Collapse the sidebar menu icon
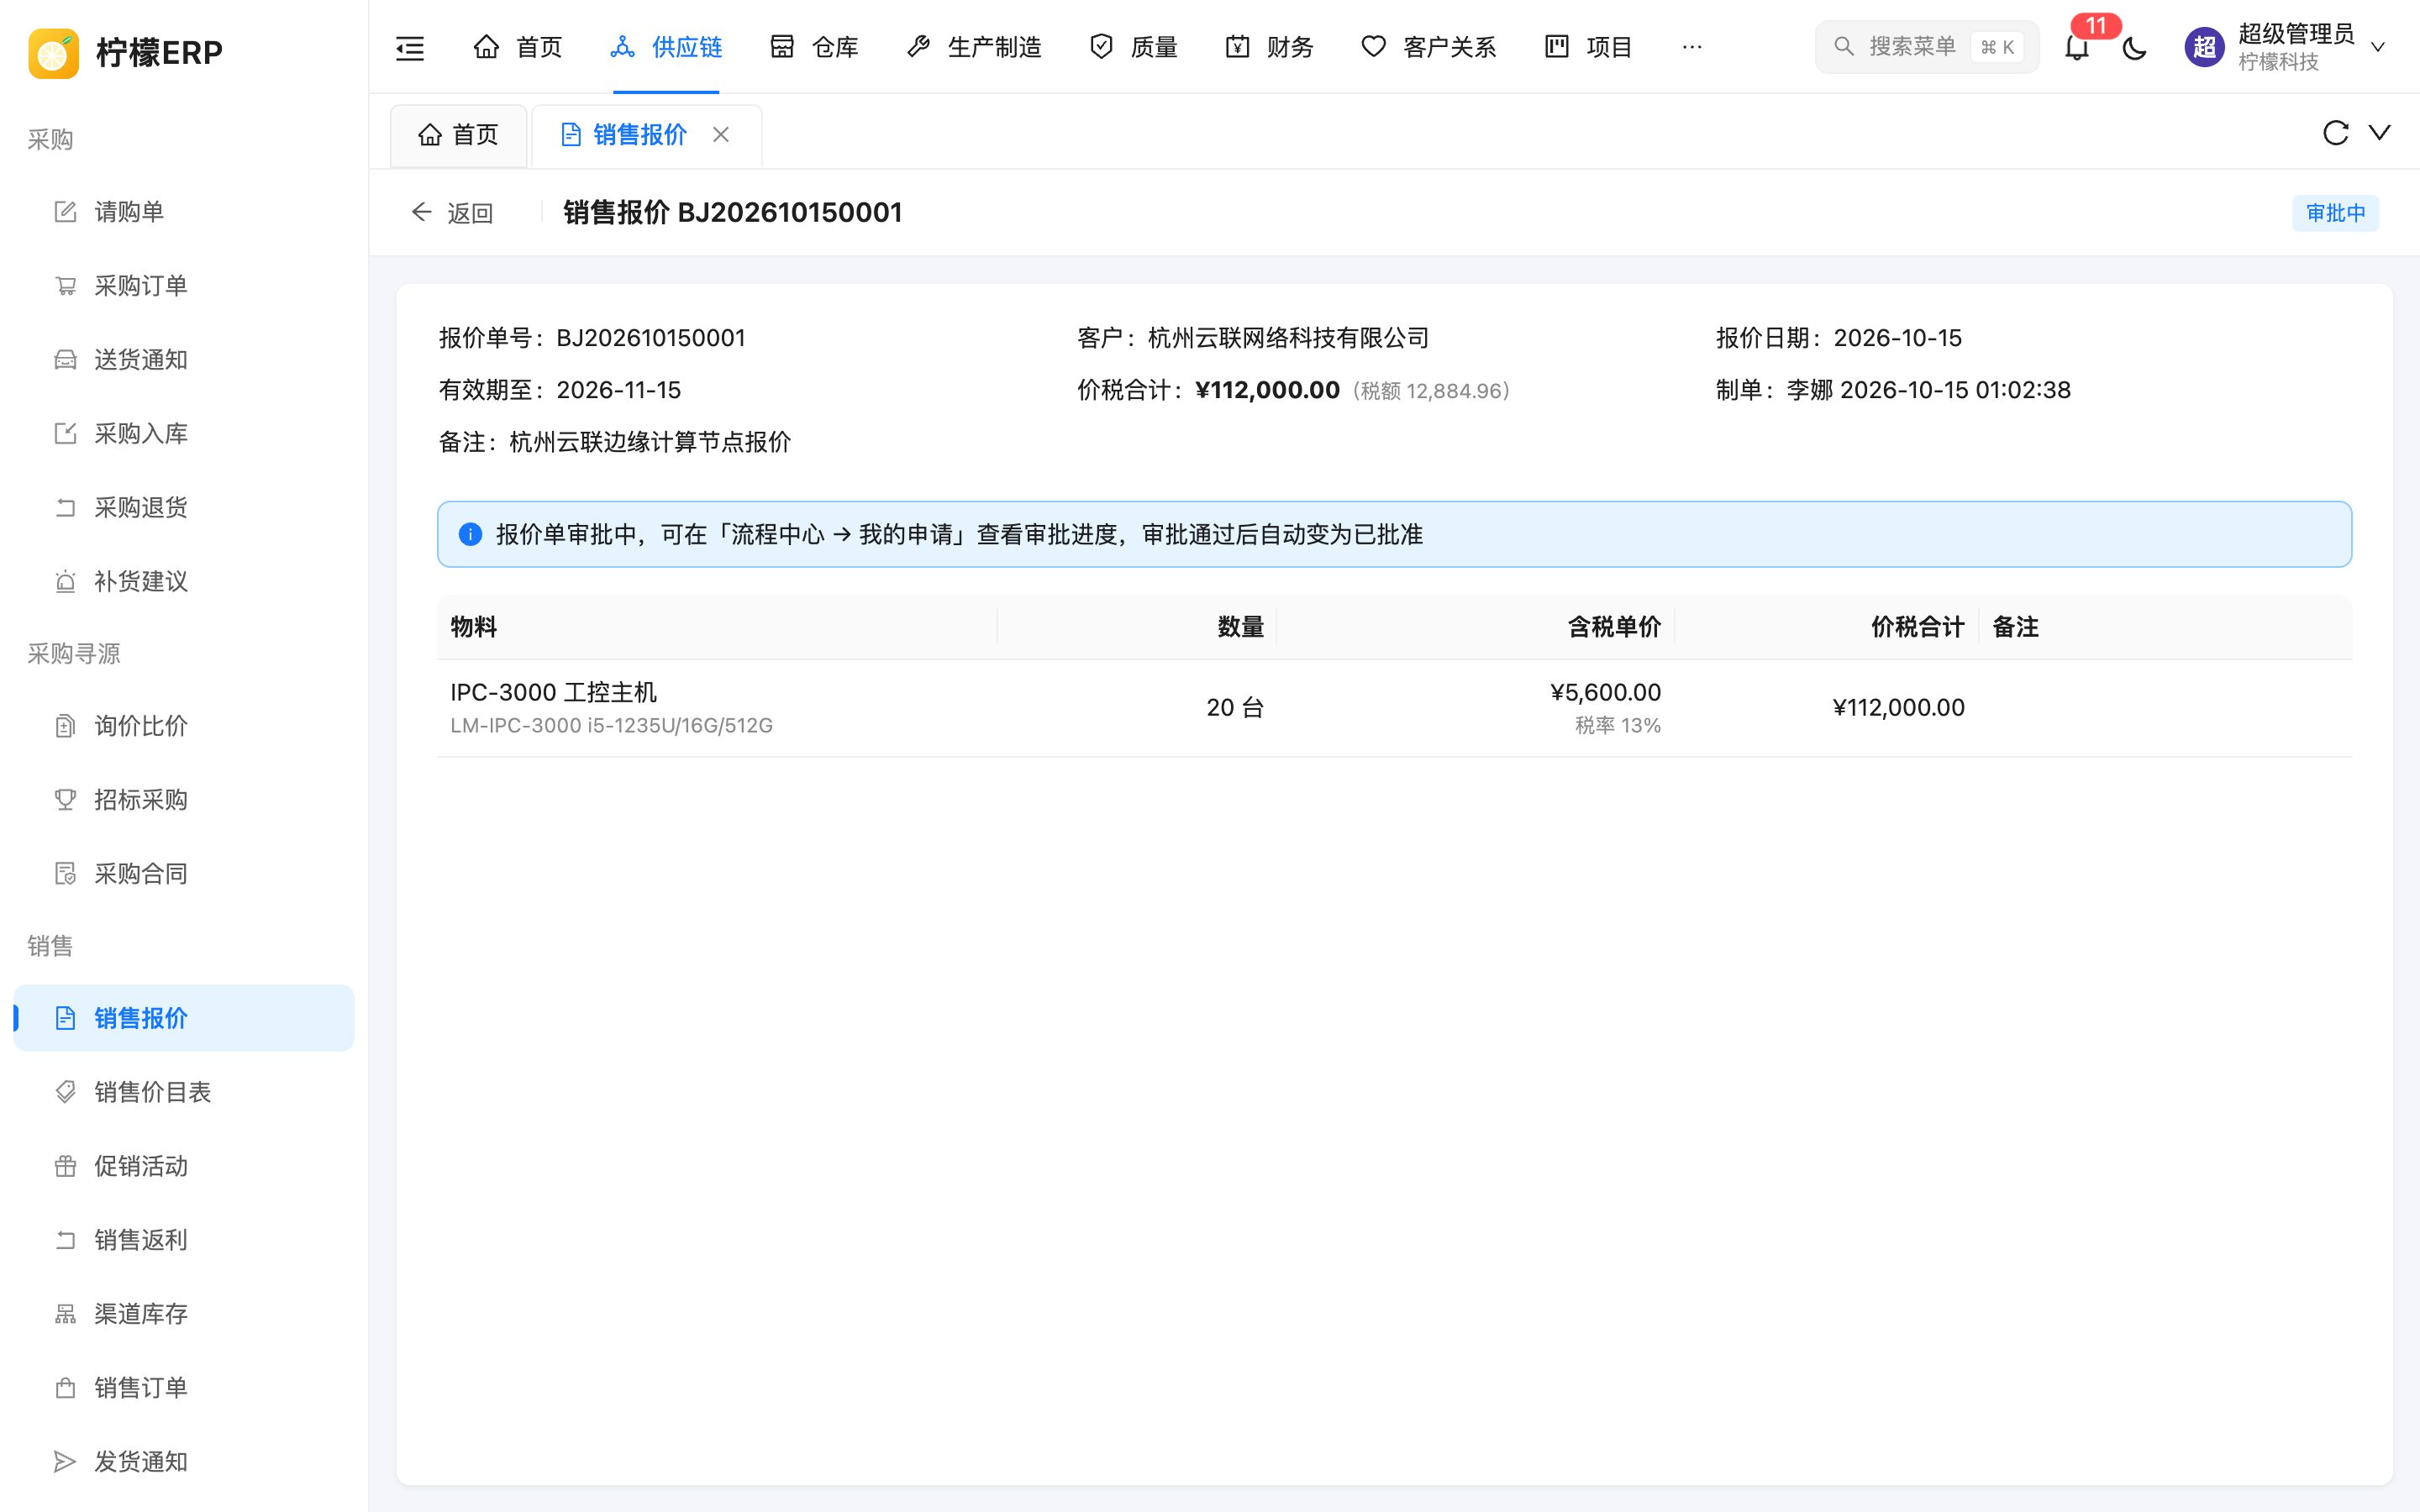 [x=410, y=47]
